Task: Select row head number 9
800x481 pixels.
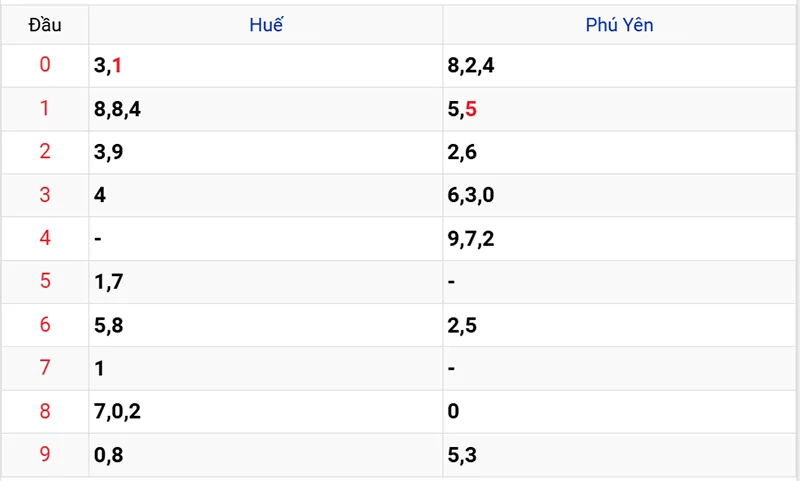Action: click(45, 455)
